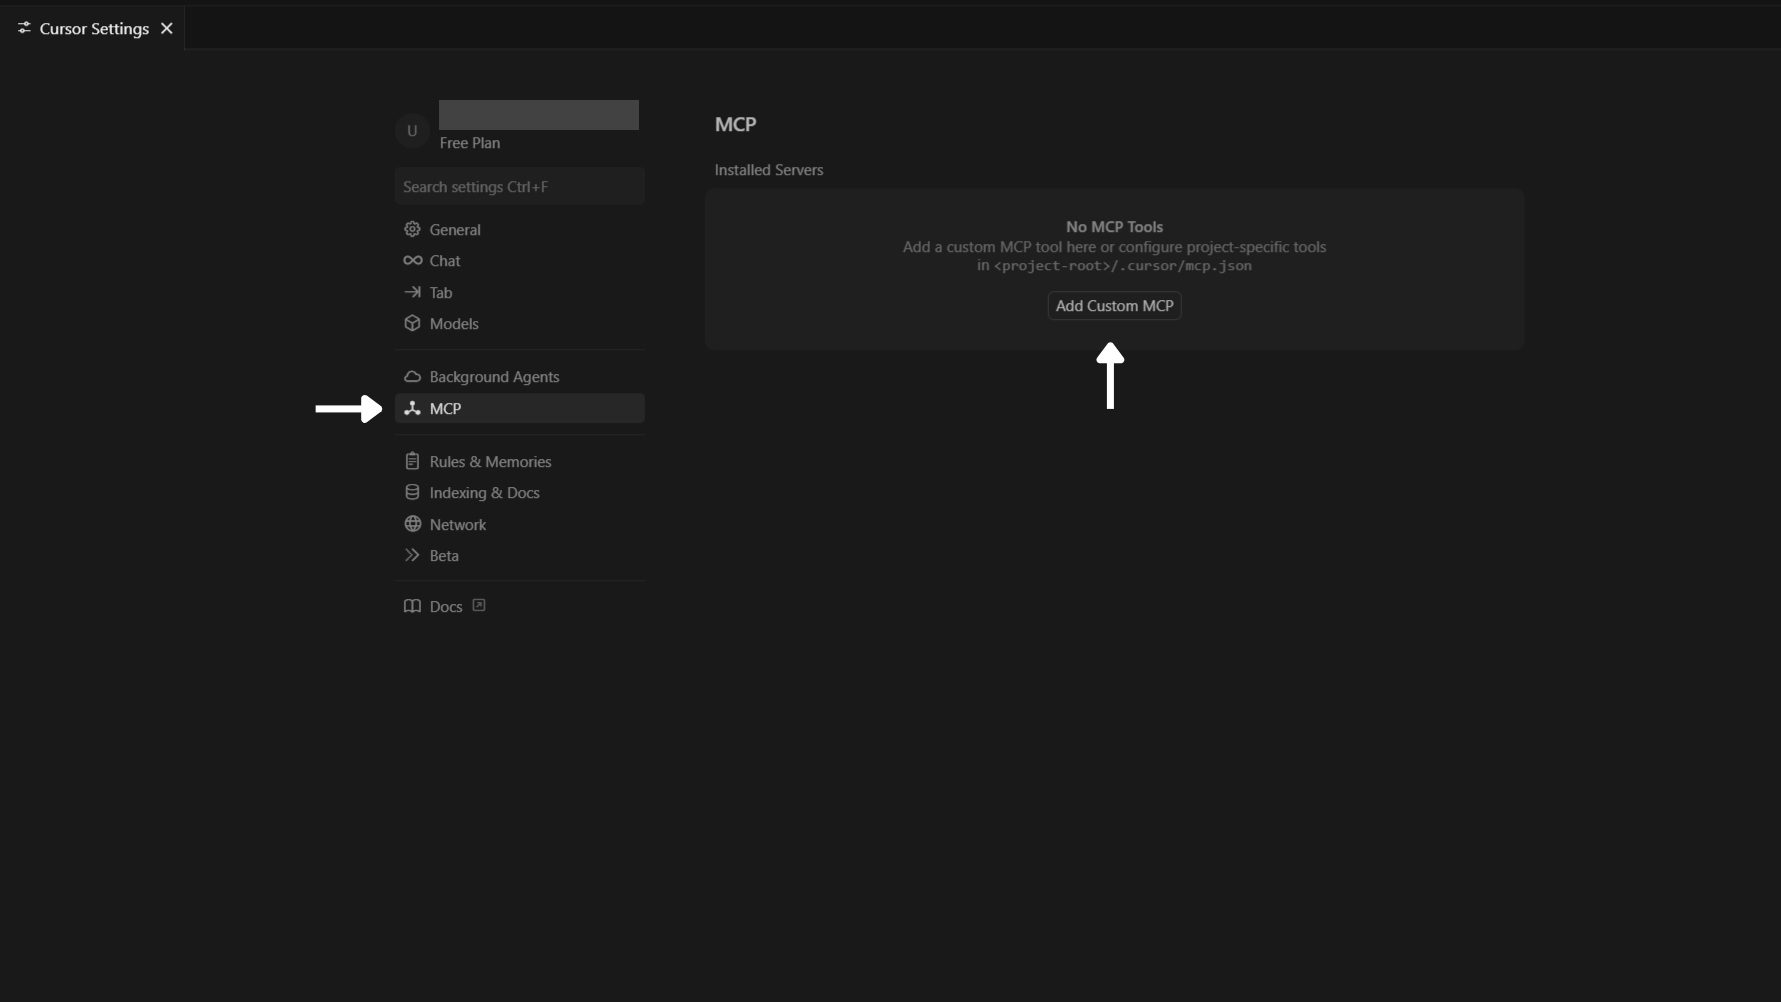Open Docs with the book icon
Screen dimensions: 1781x1002
pos(413,606)
